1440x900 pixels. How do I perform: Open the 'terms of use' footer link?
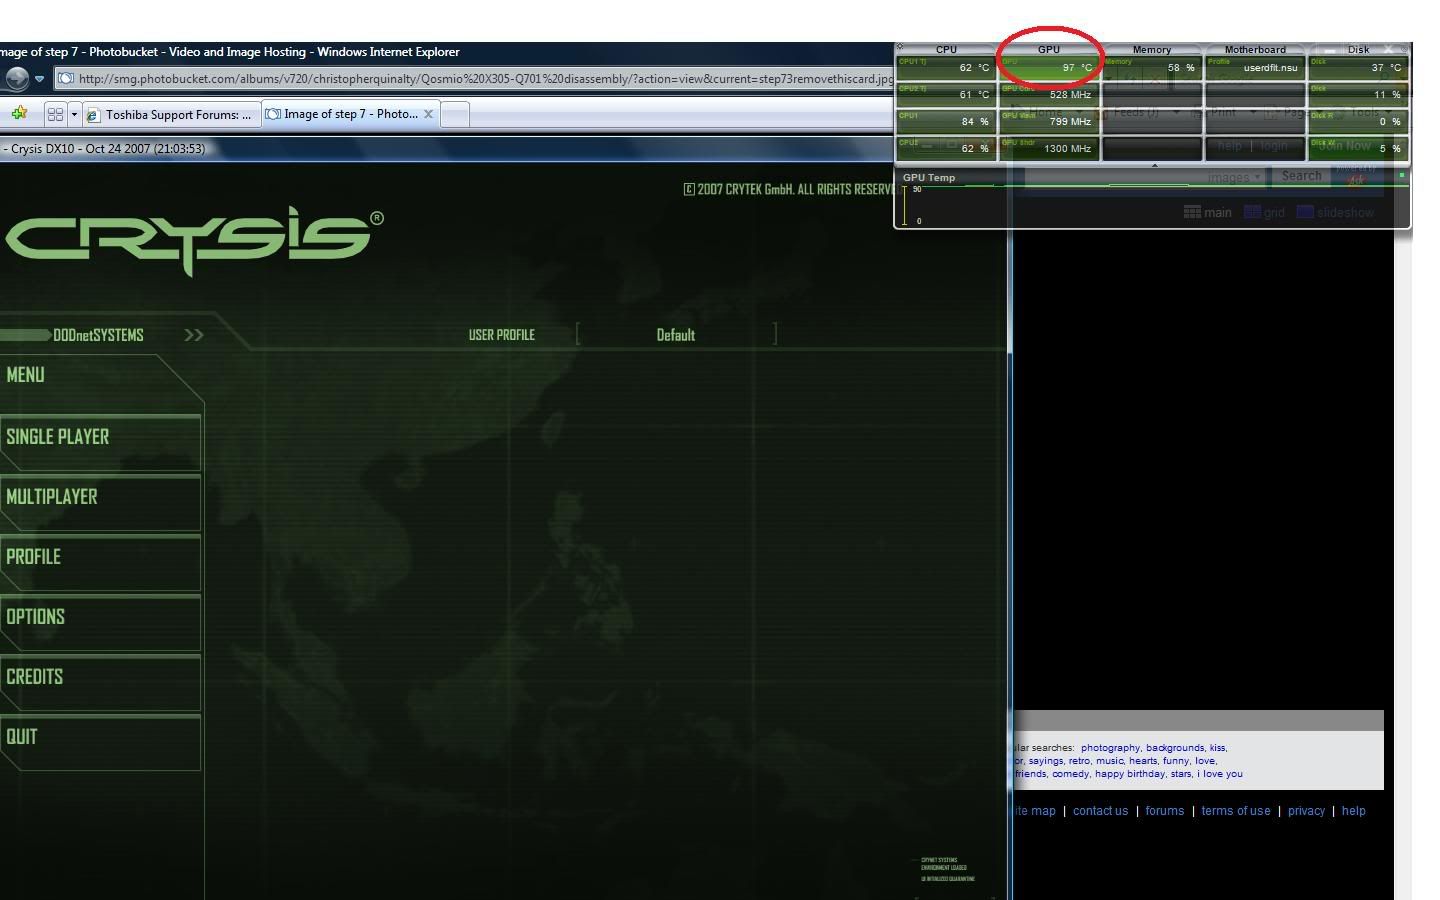pyautogui.click(x=1236, y=811)
